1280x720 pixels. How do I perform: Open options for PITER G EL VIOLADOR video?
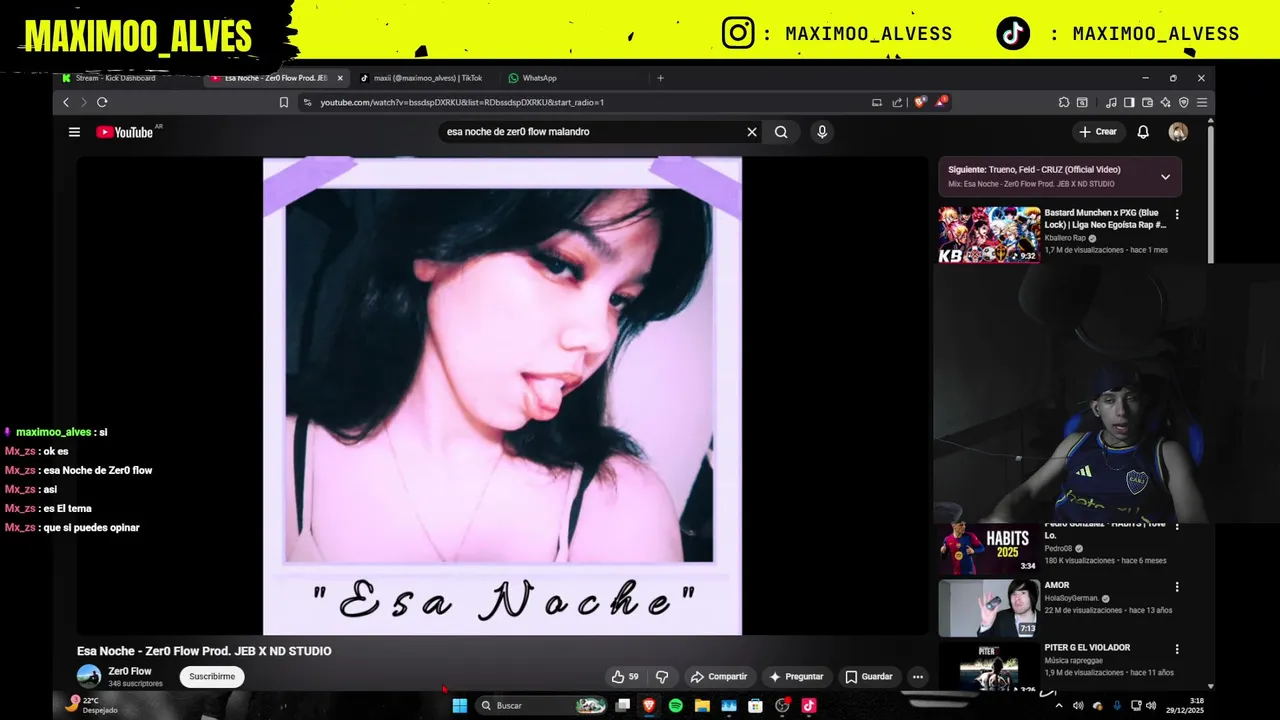tap(1177, 649)
